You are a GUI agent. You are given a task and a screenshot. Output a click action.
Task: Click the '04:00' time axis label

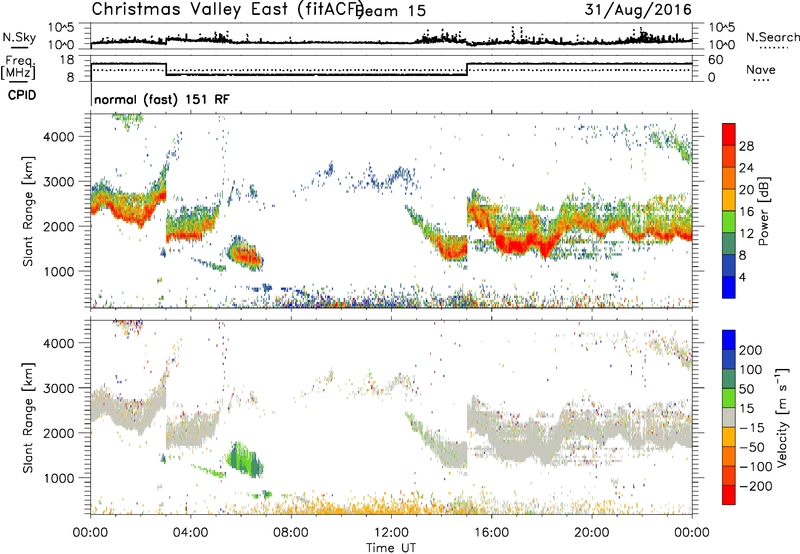coord(191,533)
